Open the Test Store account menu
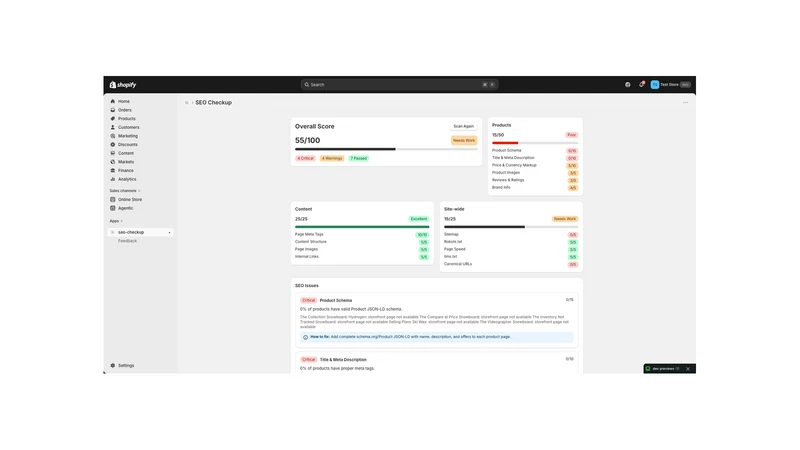Screen dimensions: 800x450 tap(670, 85)
